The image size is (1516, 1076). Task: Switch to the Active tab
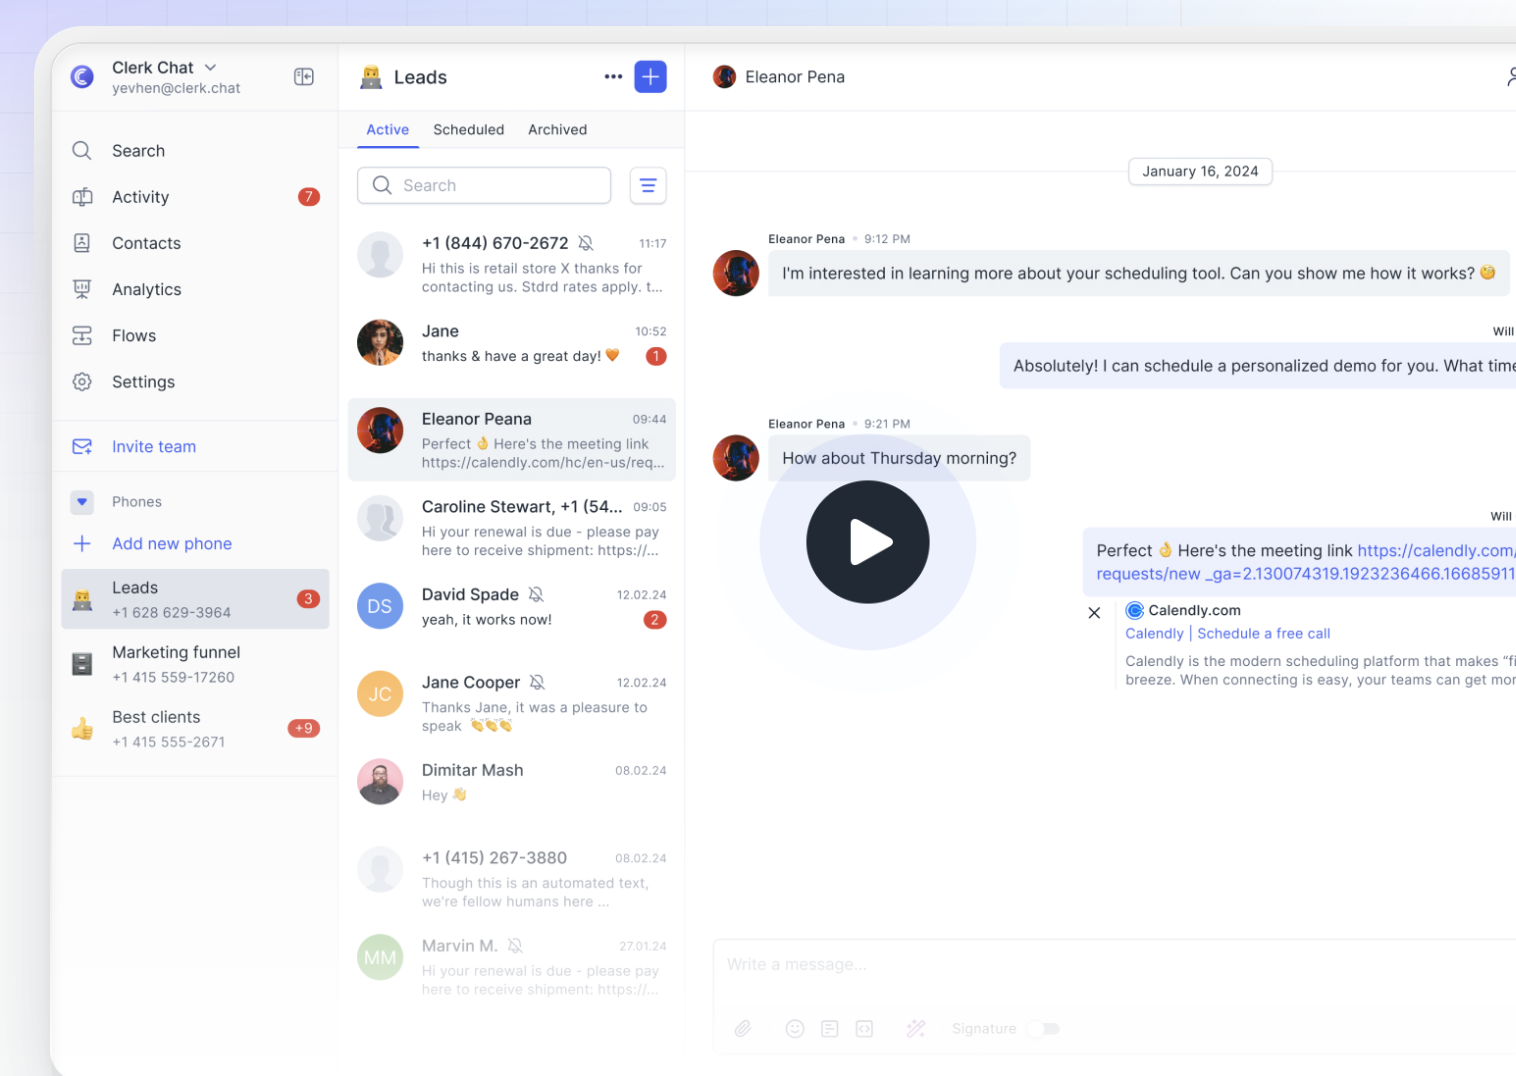coord(388,130)
